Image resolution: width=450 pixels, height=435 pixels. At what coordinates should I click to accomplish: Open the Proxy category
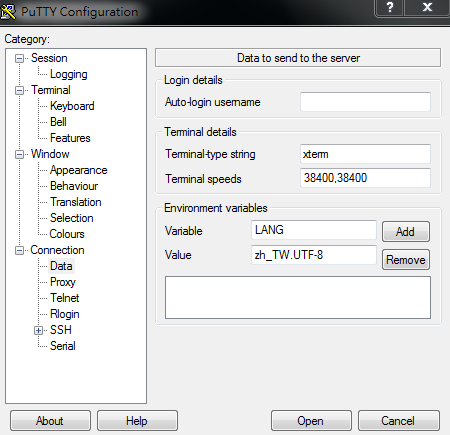pyautogui.click(x=63, y=282)
